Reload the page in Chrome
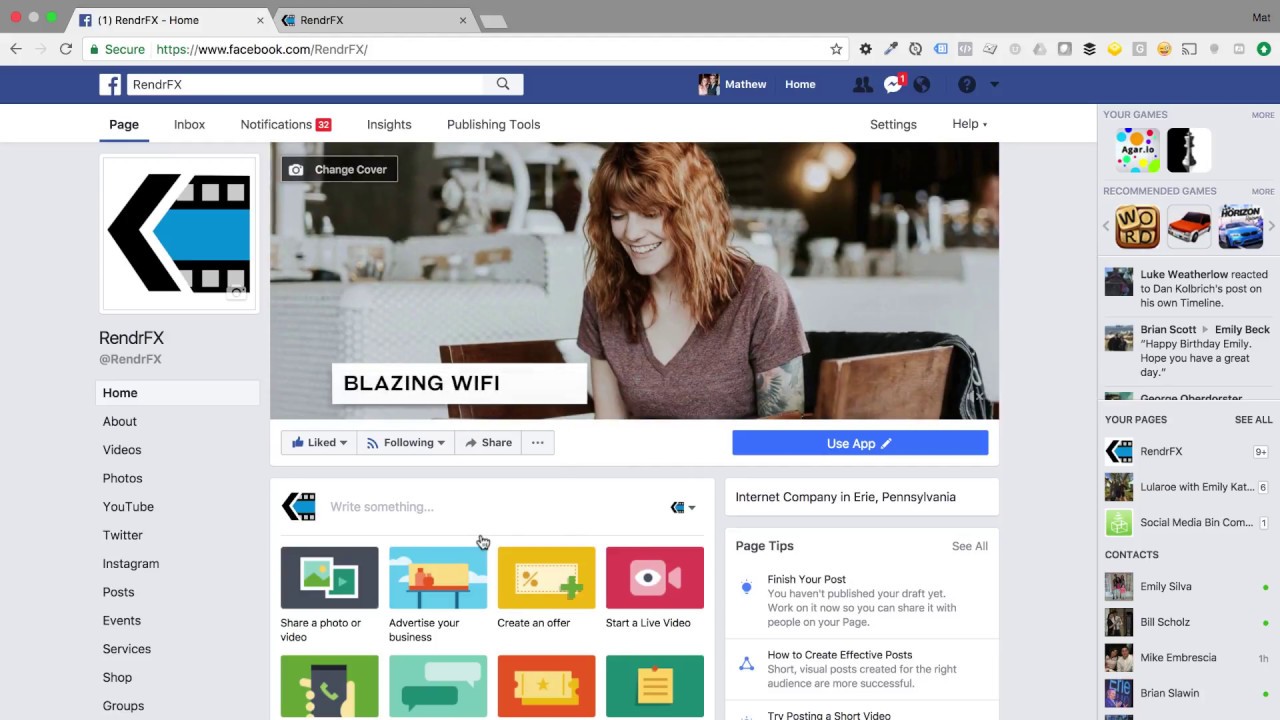 66,49
